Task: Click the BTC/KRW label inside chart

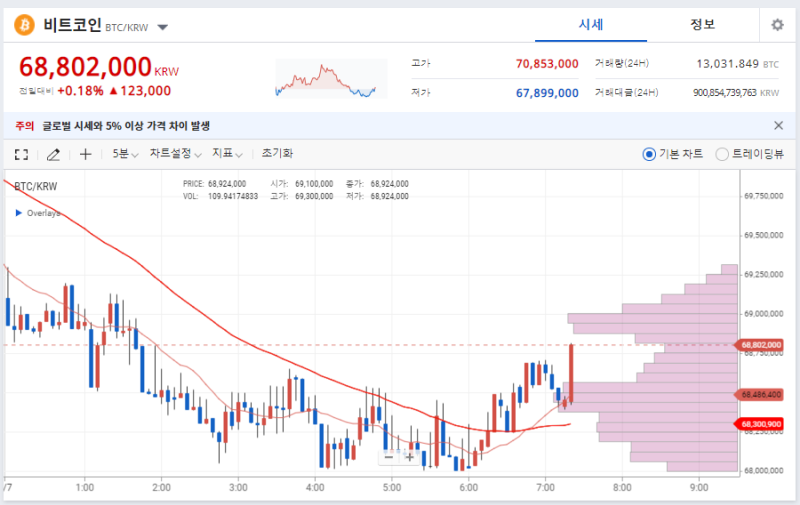Action: (x=36, y=186)
